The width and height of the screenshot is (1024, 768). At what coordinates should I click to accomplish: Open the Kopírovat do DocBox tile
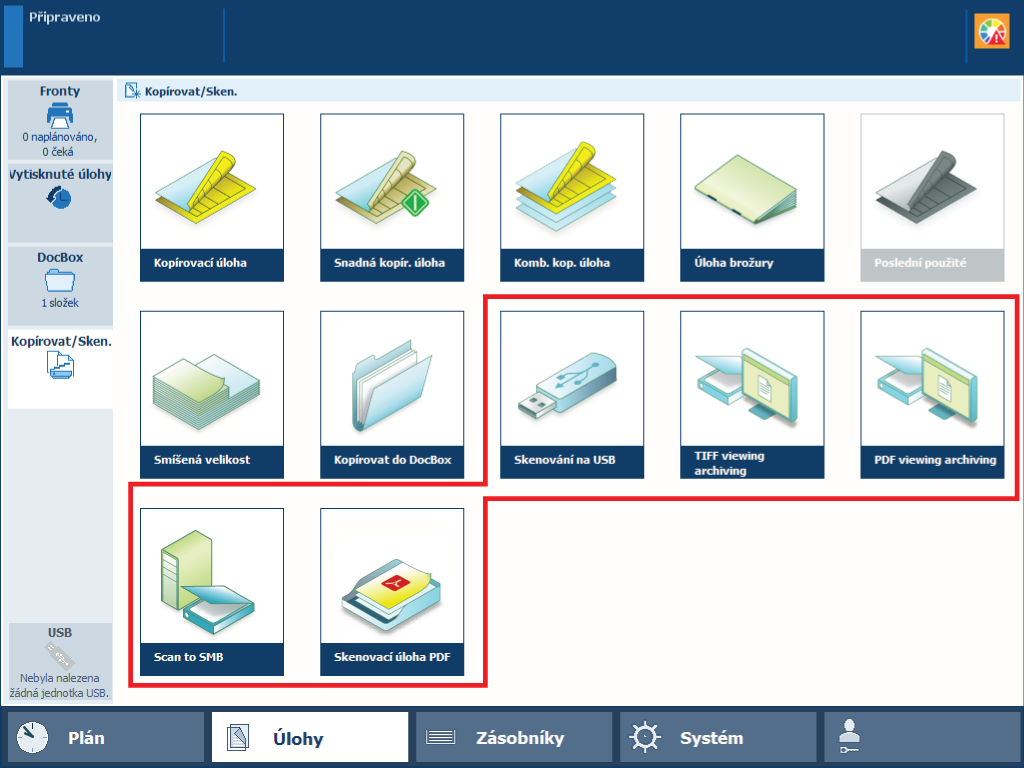coord(392,394)
